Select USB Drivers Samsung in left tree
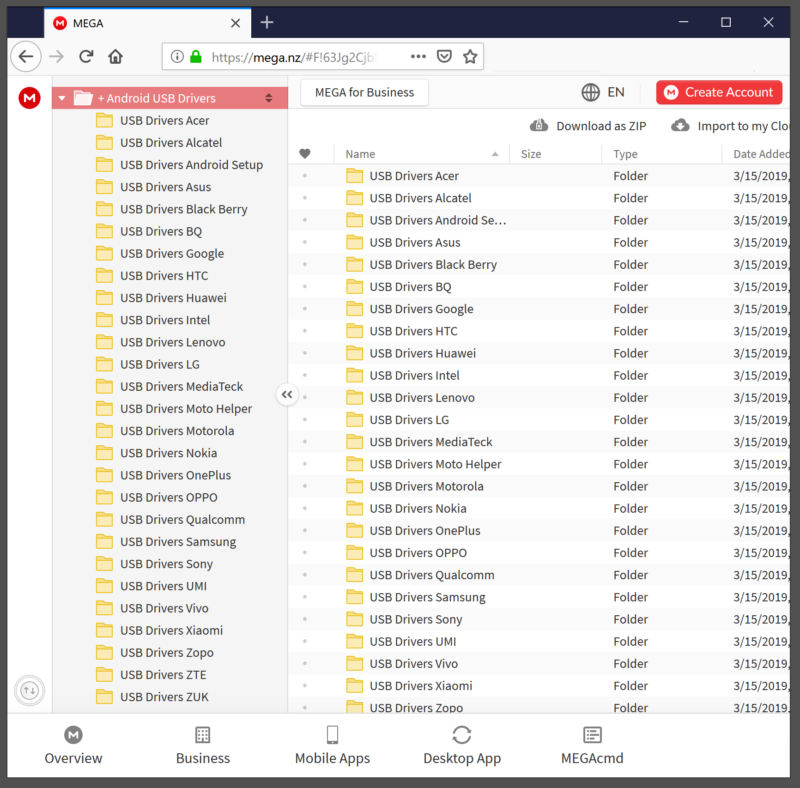 (x=177, y=542)
